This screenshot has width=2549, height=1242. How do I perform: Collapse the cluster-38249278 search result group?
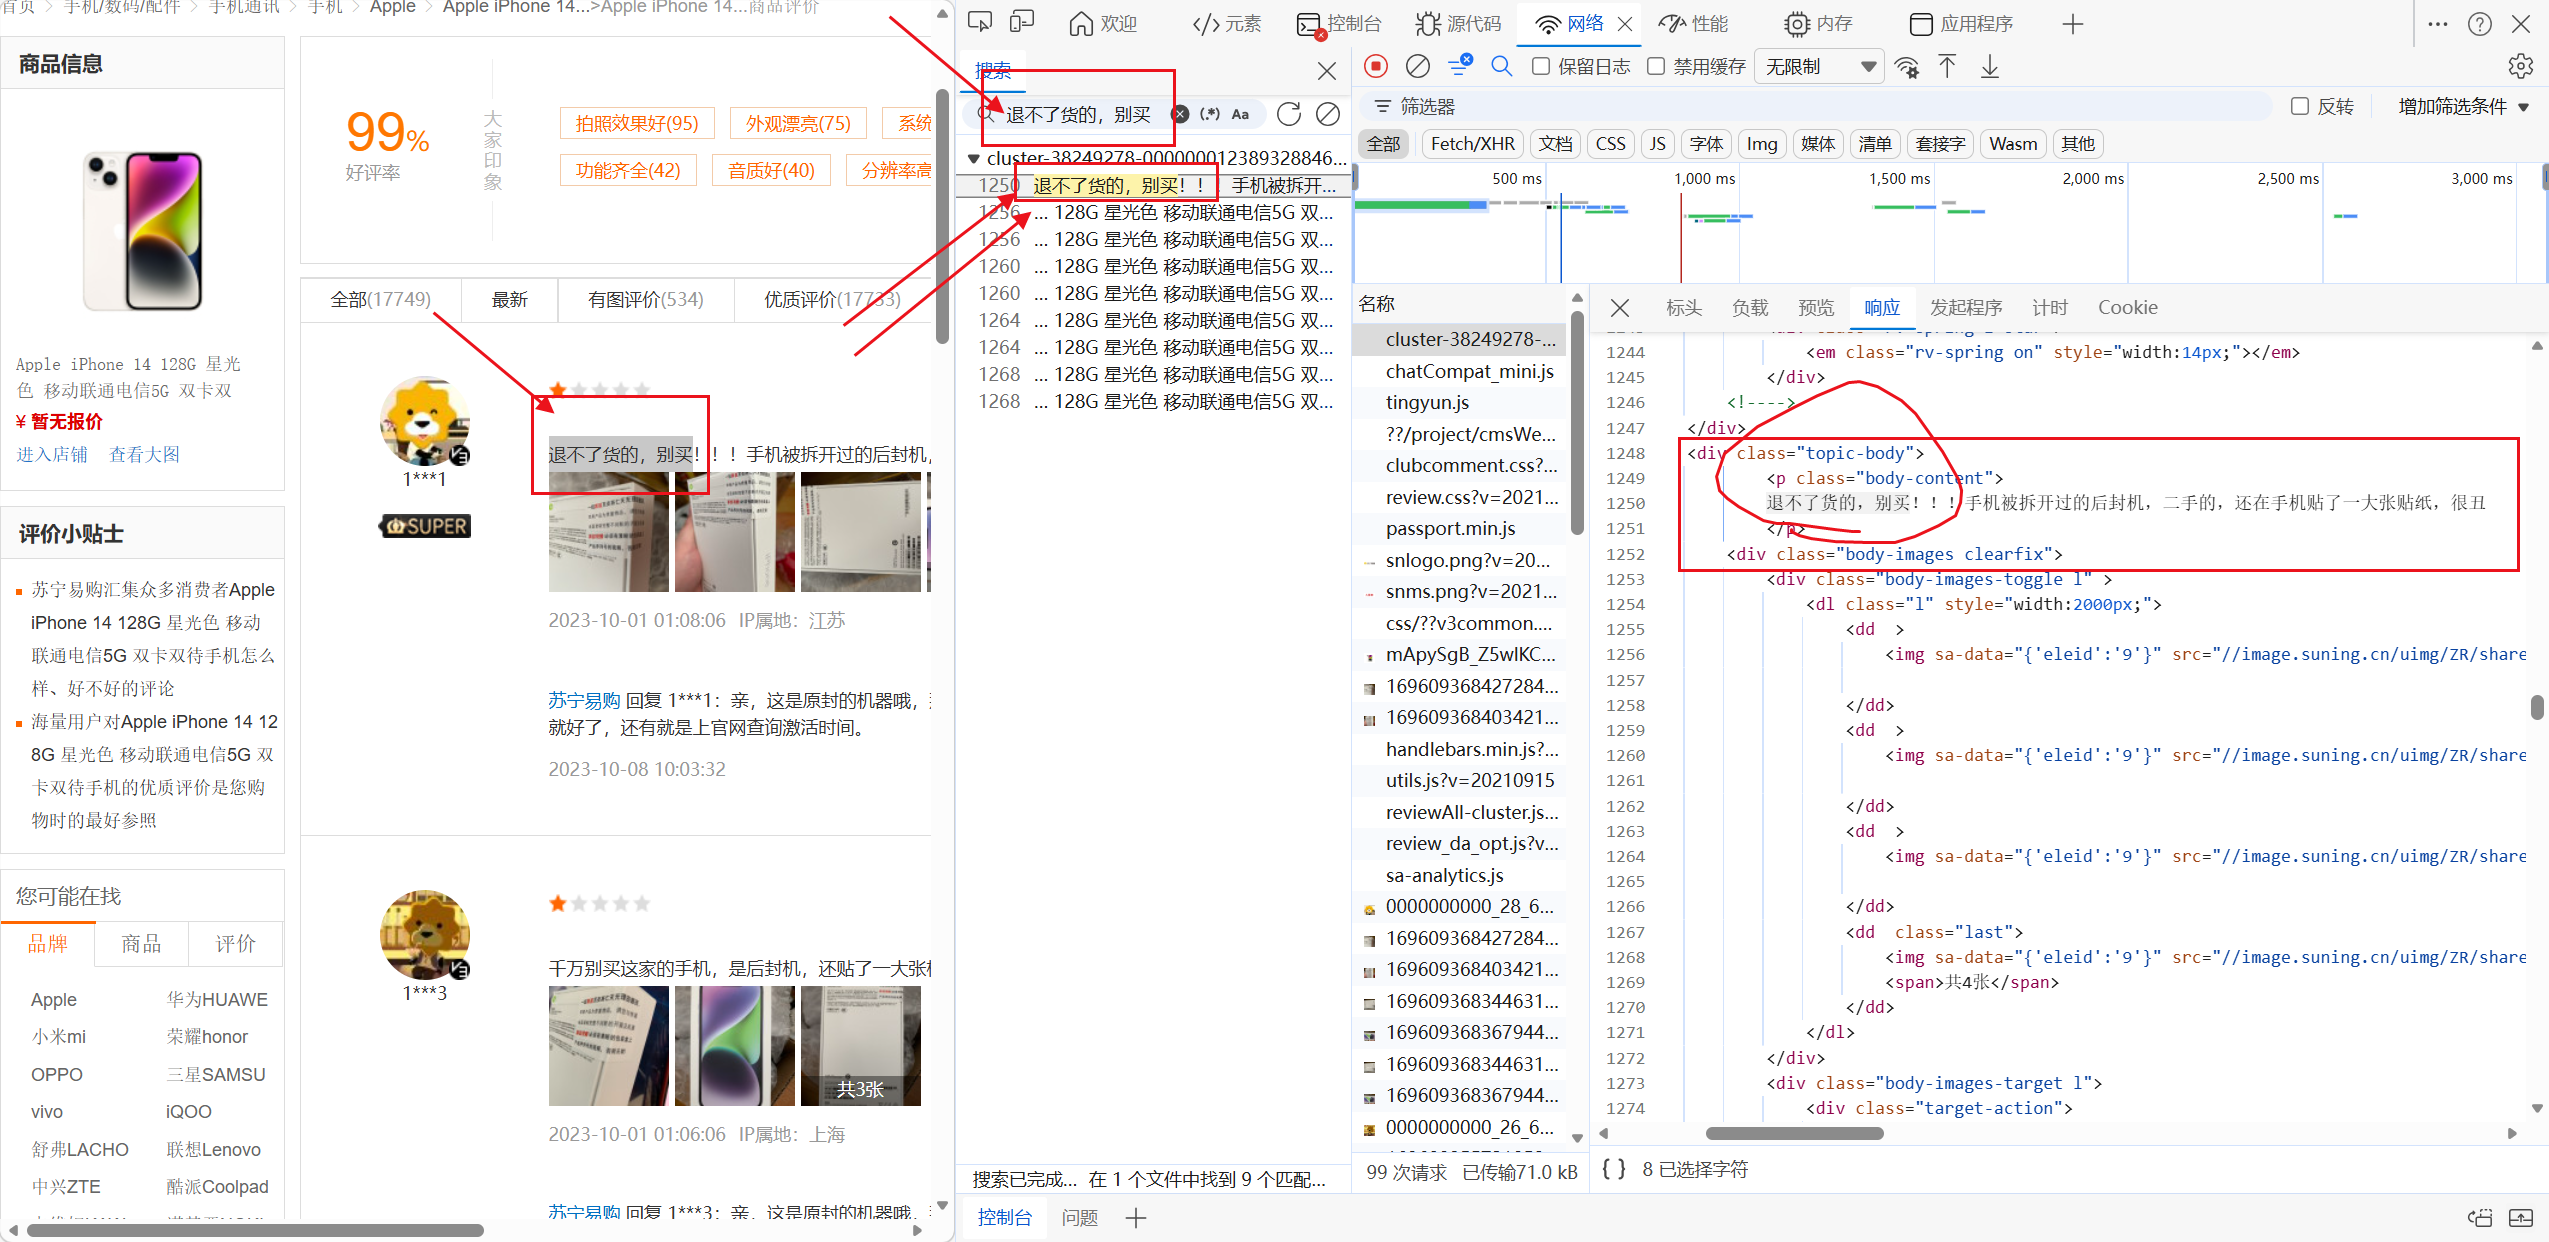point(973,158)
